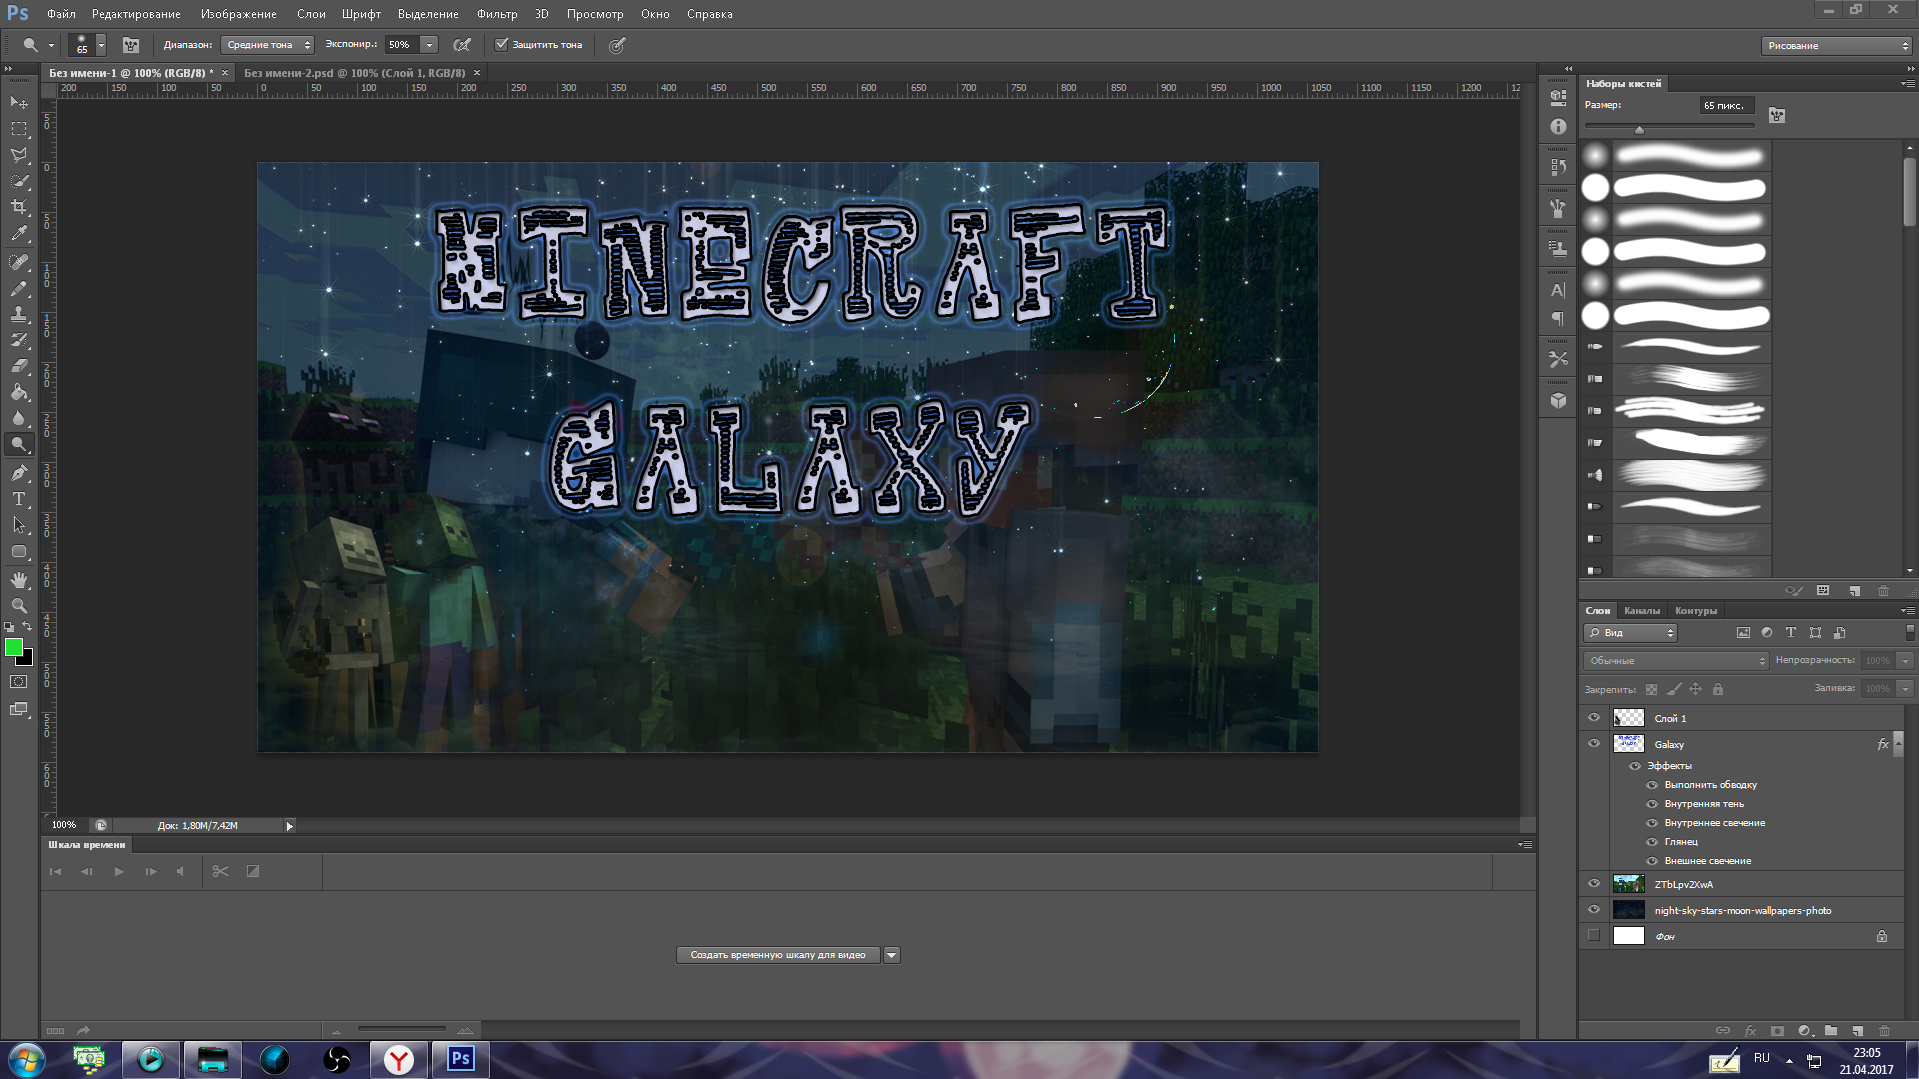Open the exposure value dropdown arrow
This screenshot has width=1919, height=1079.
point(429,45)
